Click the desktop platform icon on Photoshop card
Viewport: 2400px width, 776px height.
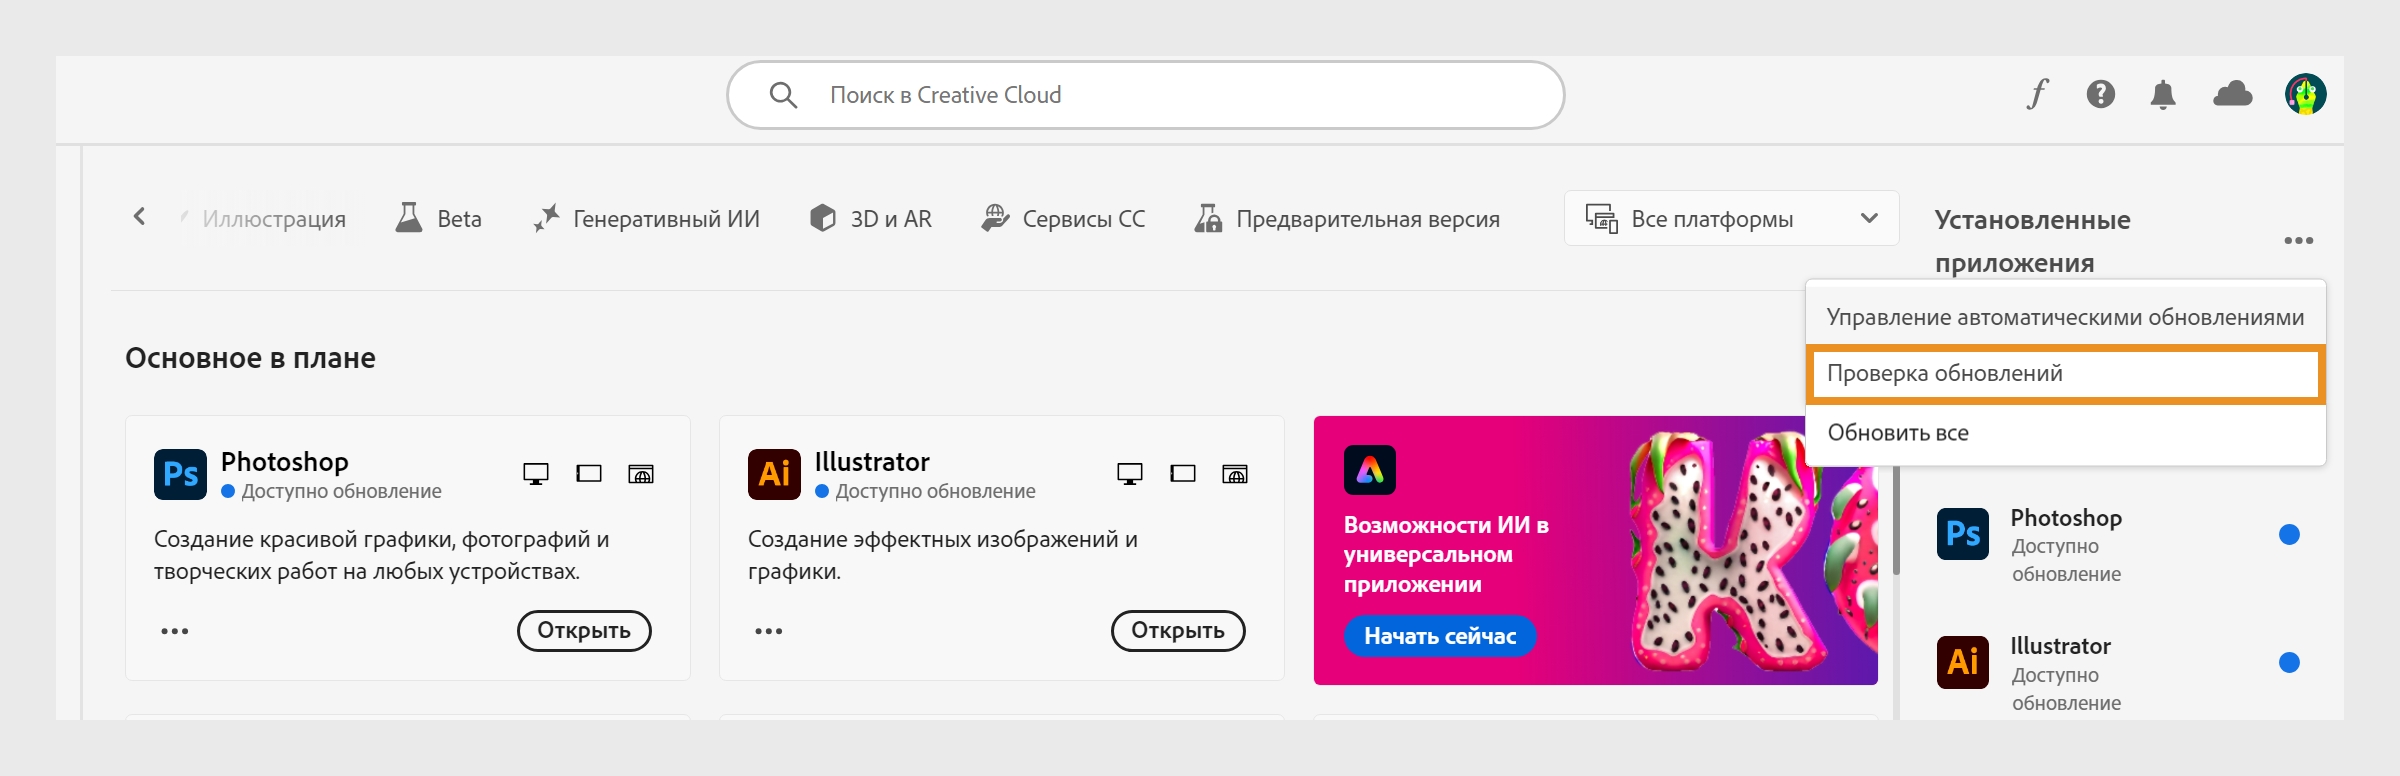(536, 474)
